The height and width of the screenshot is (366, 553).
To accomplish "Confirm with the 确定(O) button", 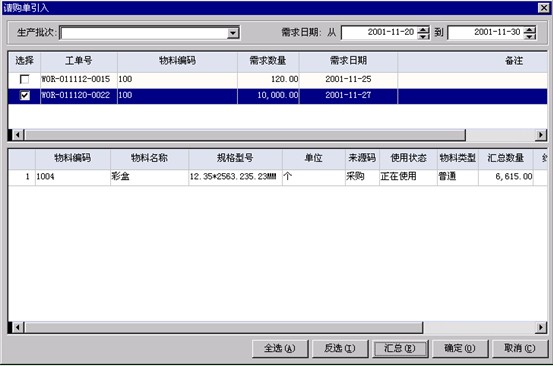I will tap(460, 349).
